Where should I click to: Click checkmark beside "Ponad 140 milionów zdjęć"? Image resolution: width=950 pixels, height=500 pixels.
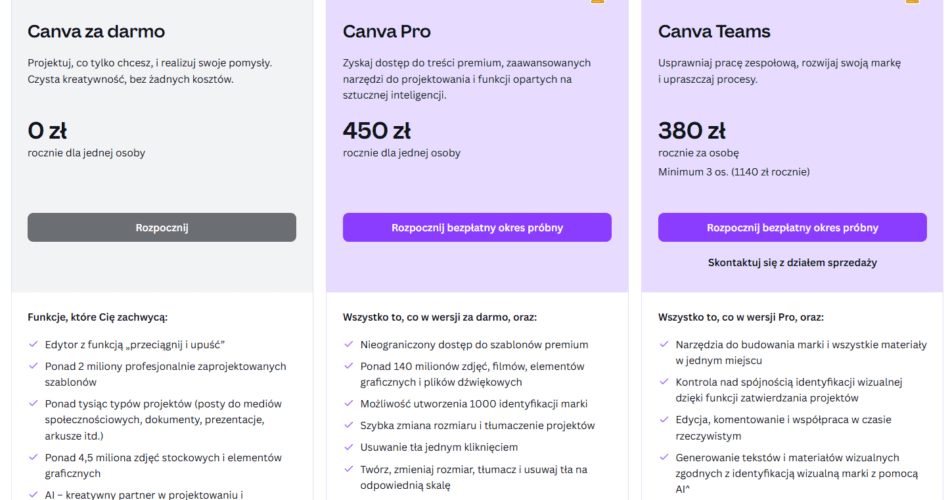pos(348,366)
